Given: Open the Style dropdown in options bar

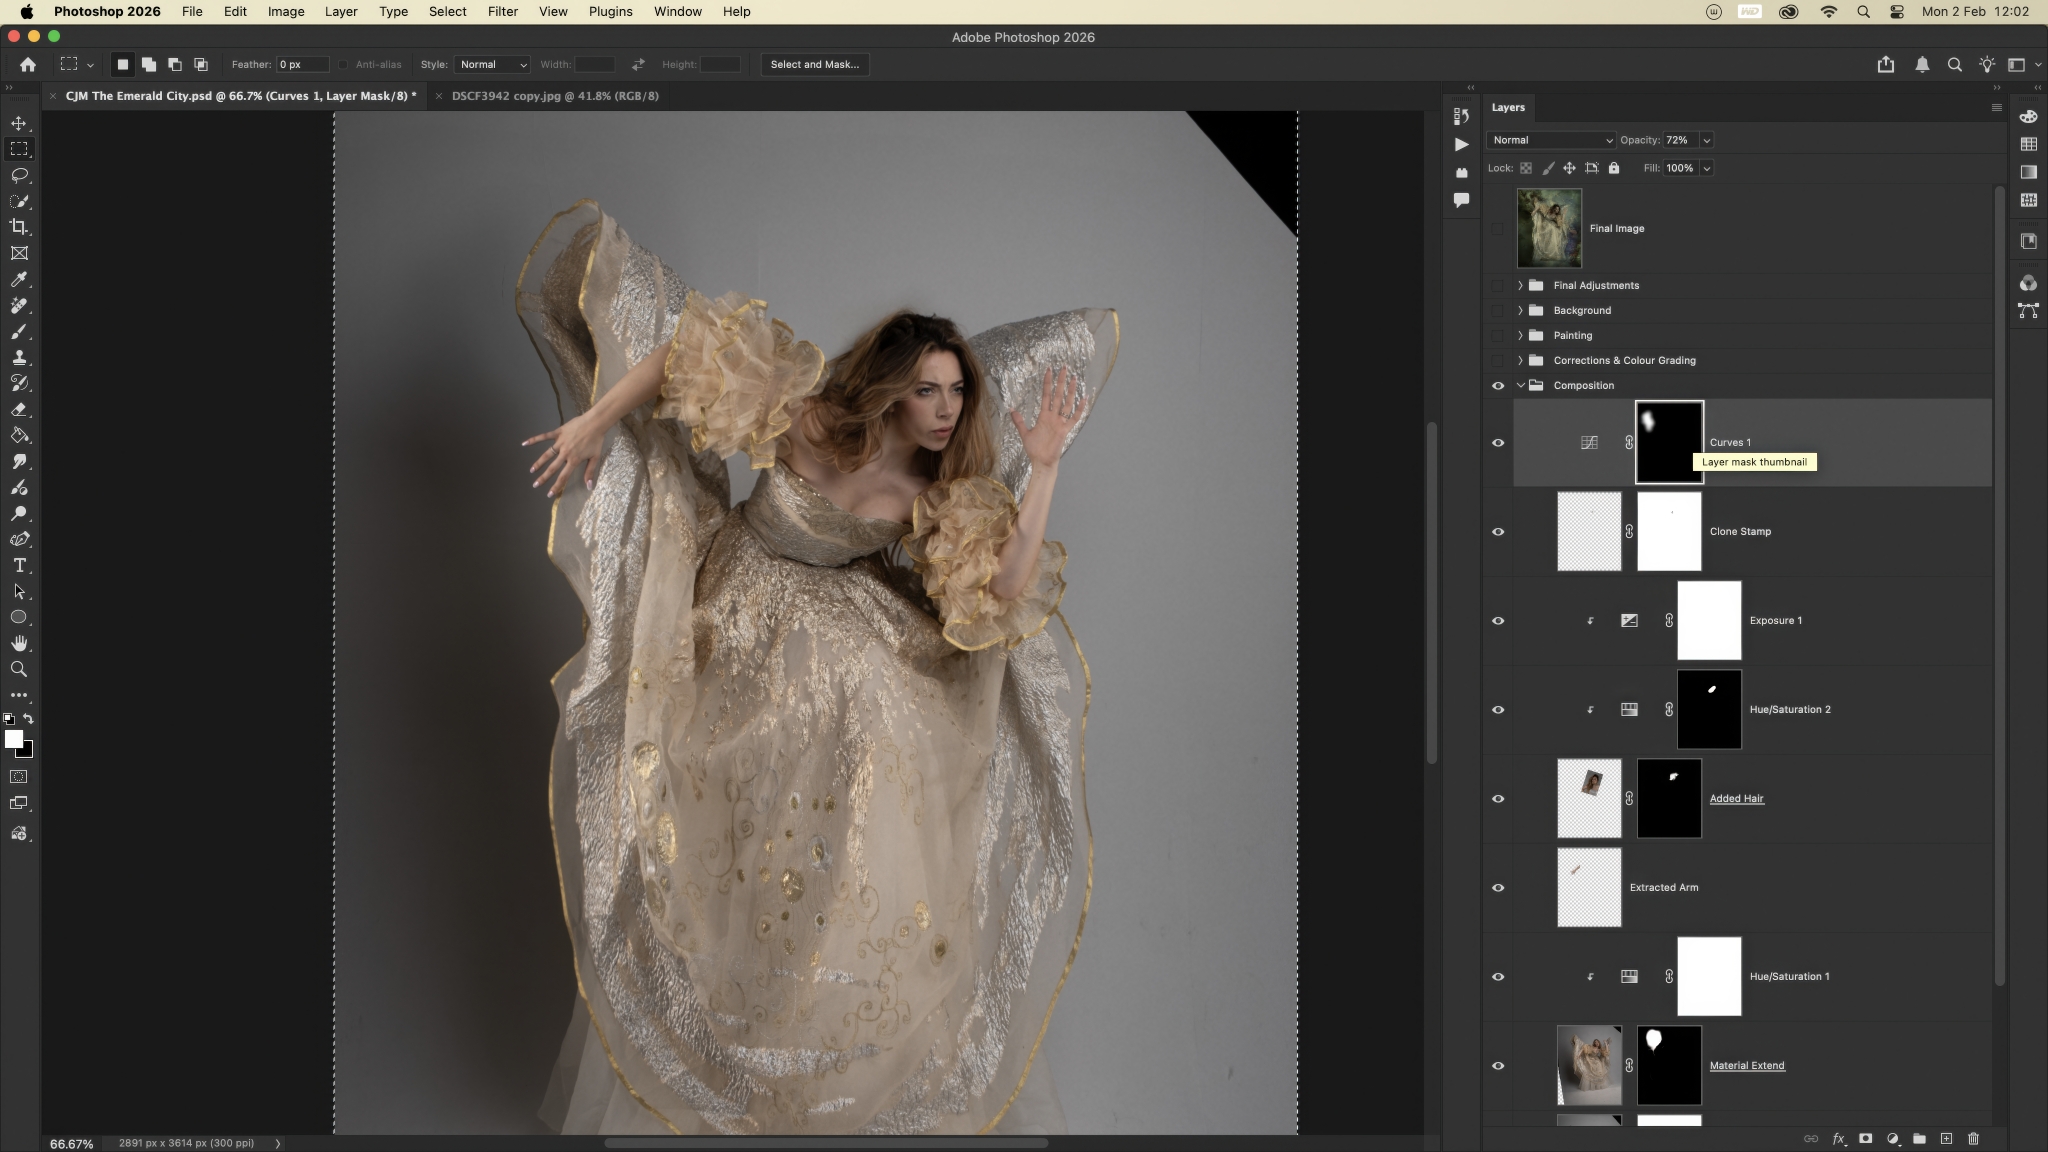Looking at the screenshot, I should click(491, 64).
